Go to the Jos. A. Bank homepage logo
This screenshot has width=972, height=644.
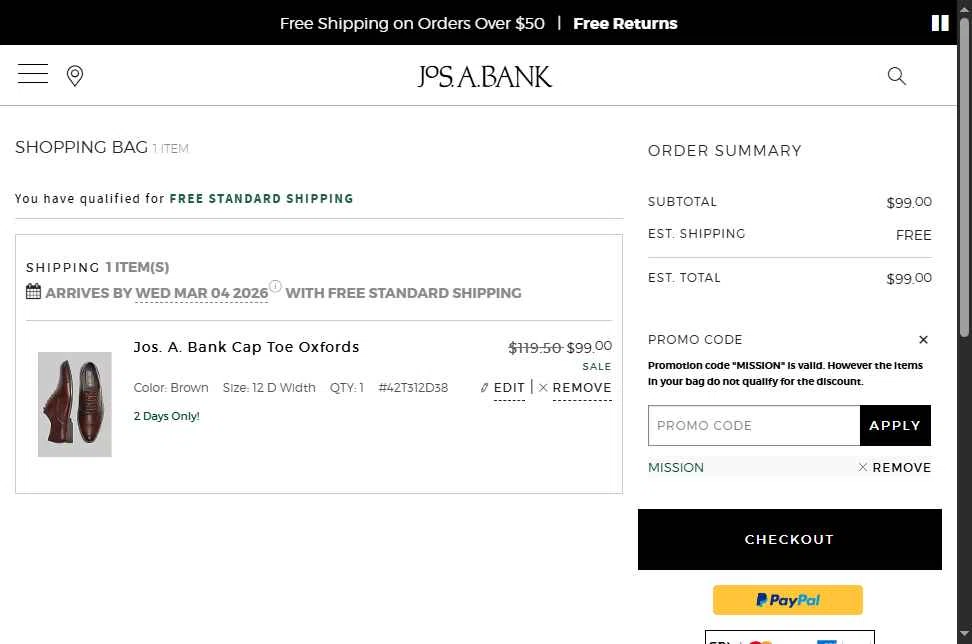[485, 76]
